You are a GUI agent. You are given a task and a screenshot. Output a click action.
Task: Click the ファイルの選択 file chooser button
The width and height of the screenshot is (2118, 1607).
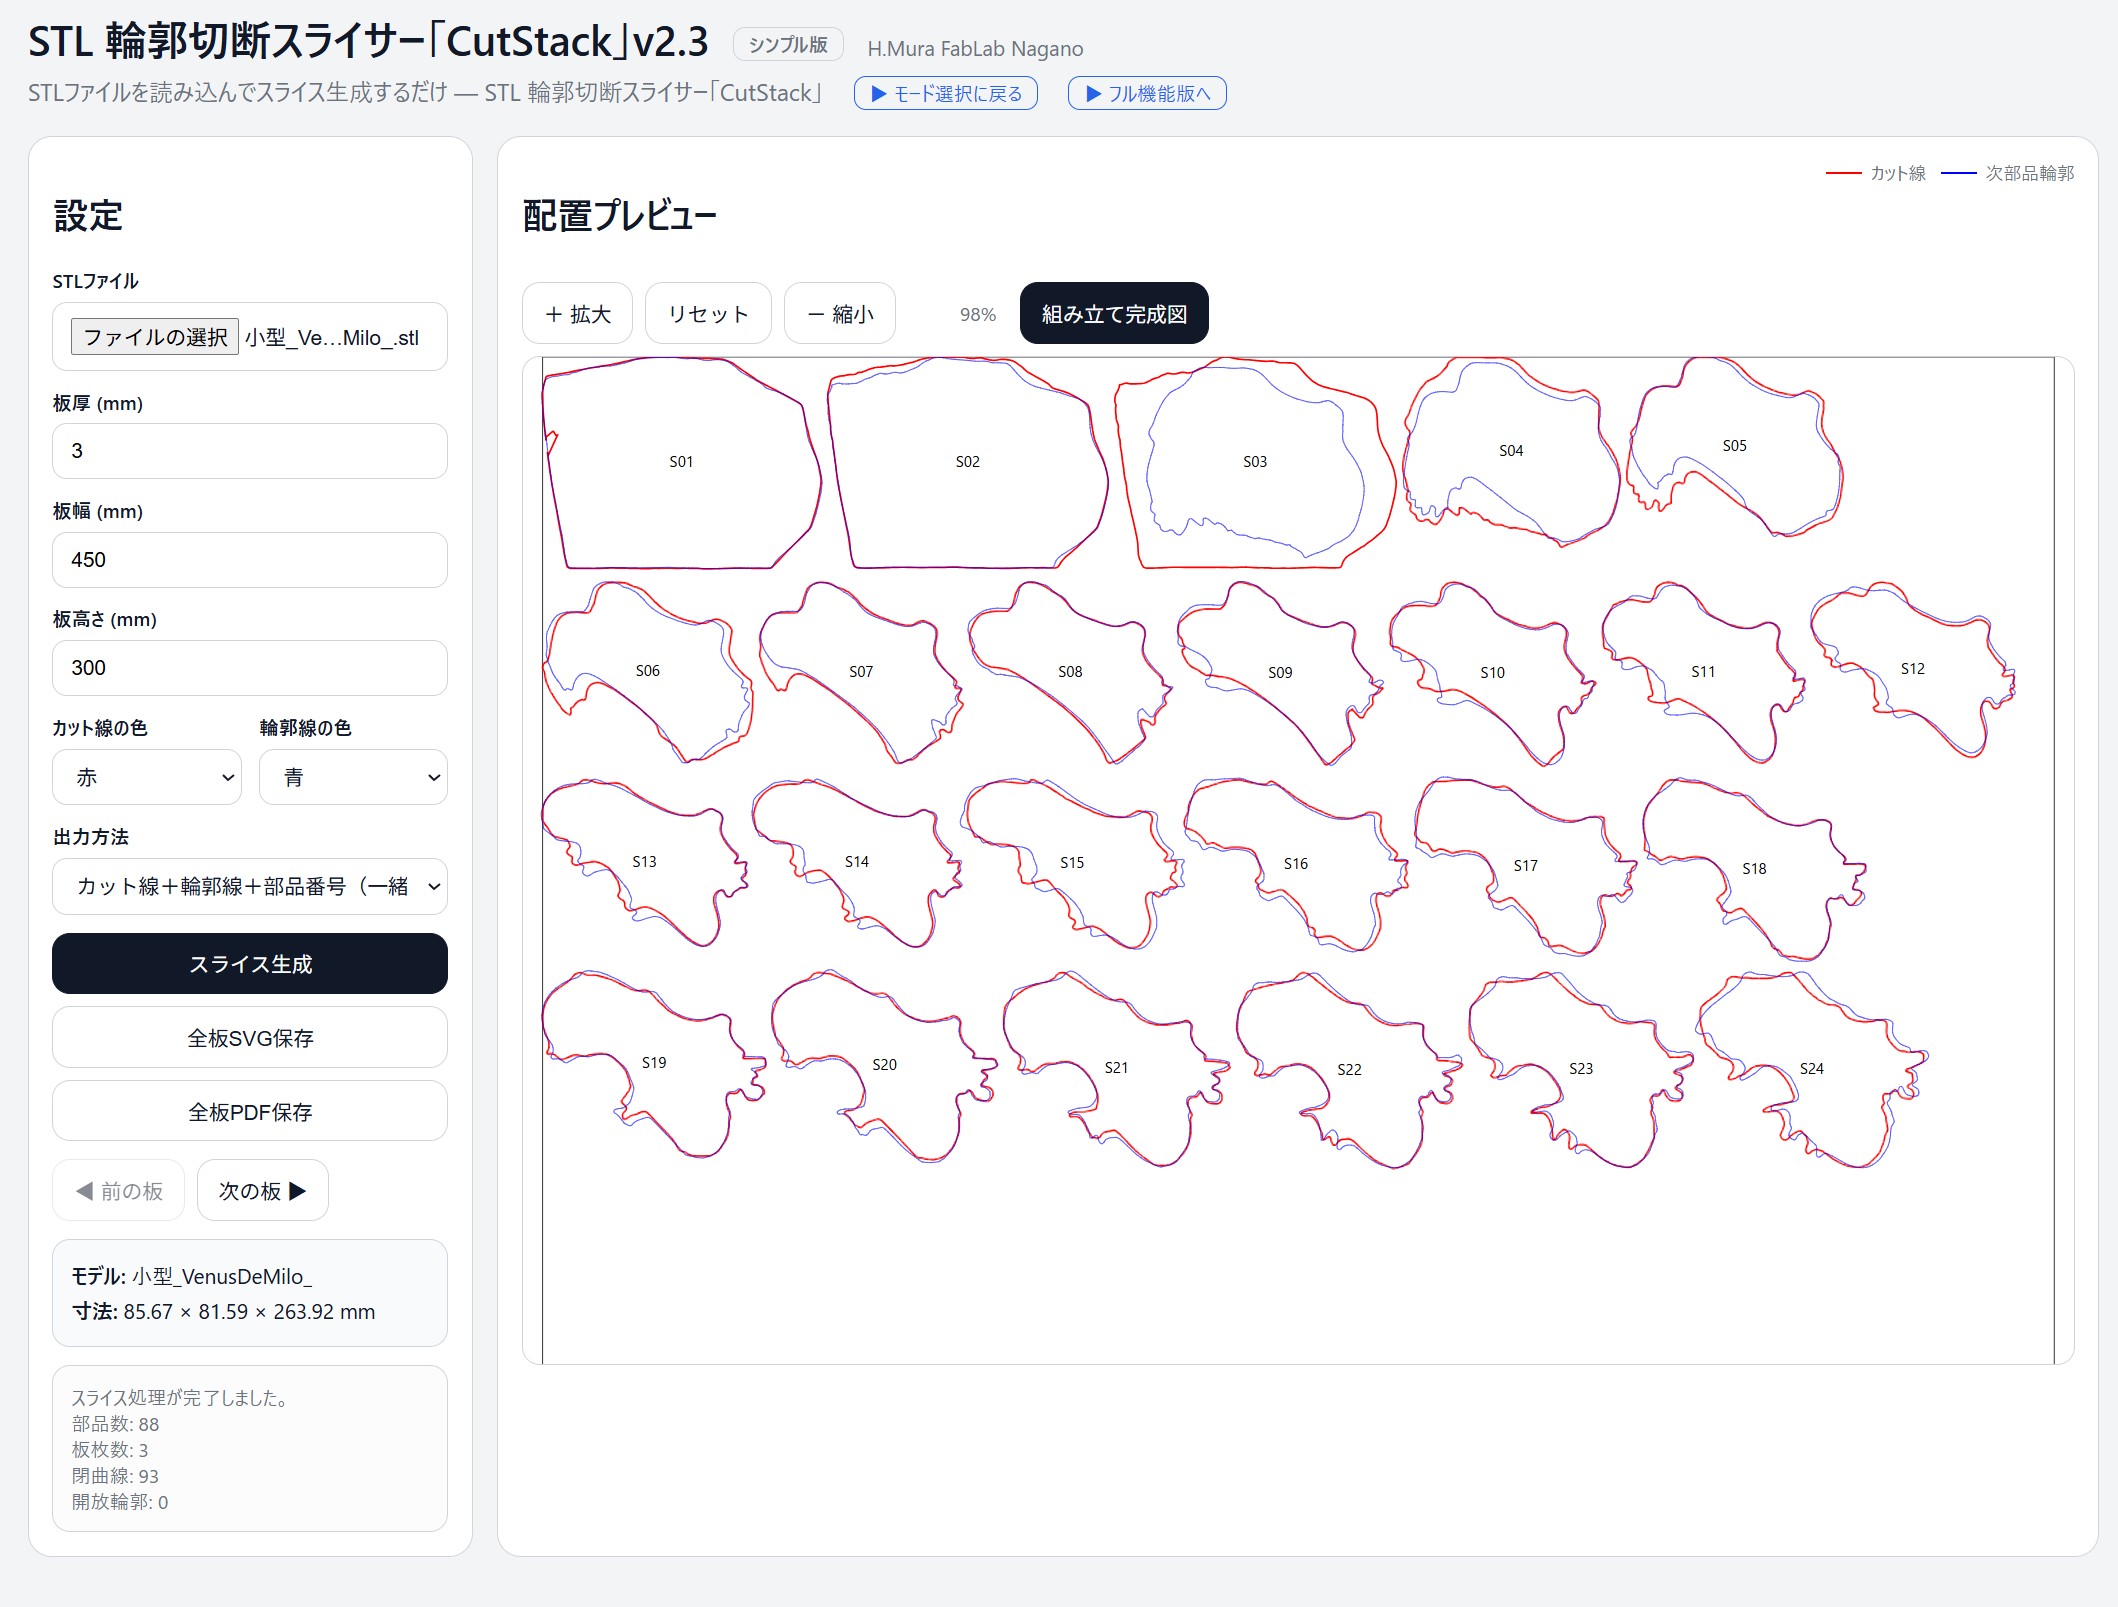(x=155, y=337)
